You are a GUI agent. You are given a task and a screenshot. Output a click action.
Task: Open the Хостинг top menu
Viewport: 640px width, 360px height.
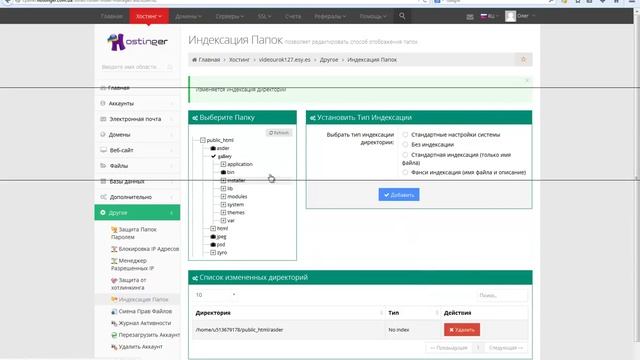[x=149, y=16]
